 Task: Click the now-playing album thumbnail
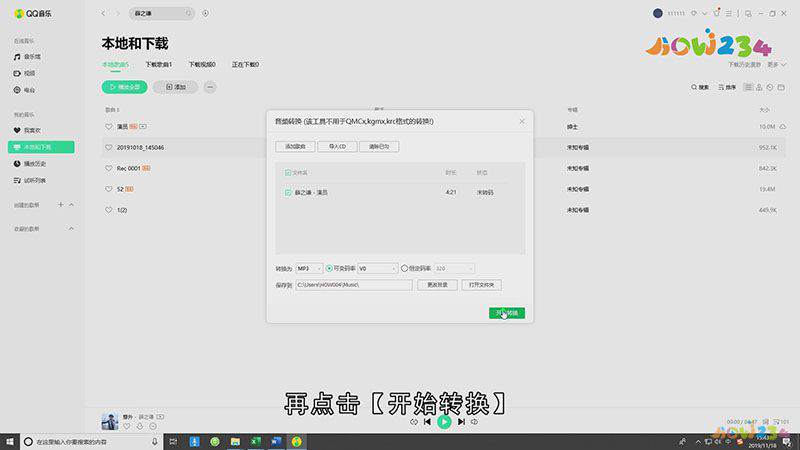click(x=110, y=421)
